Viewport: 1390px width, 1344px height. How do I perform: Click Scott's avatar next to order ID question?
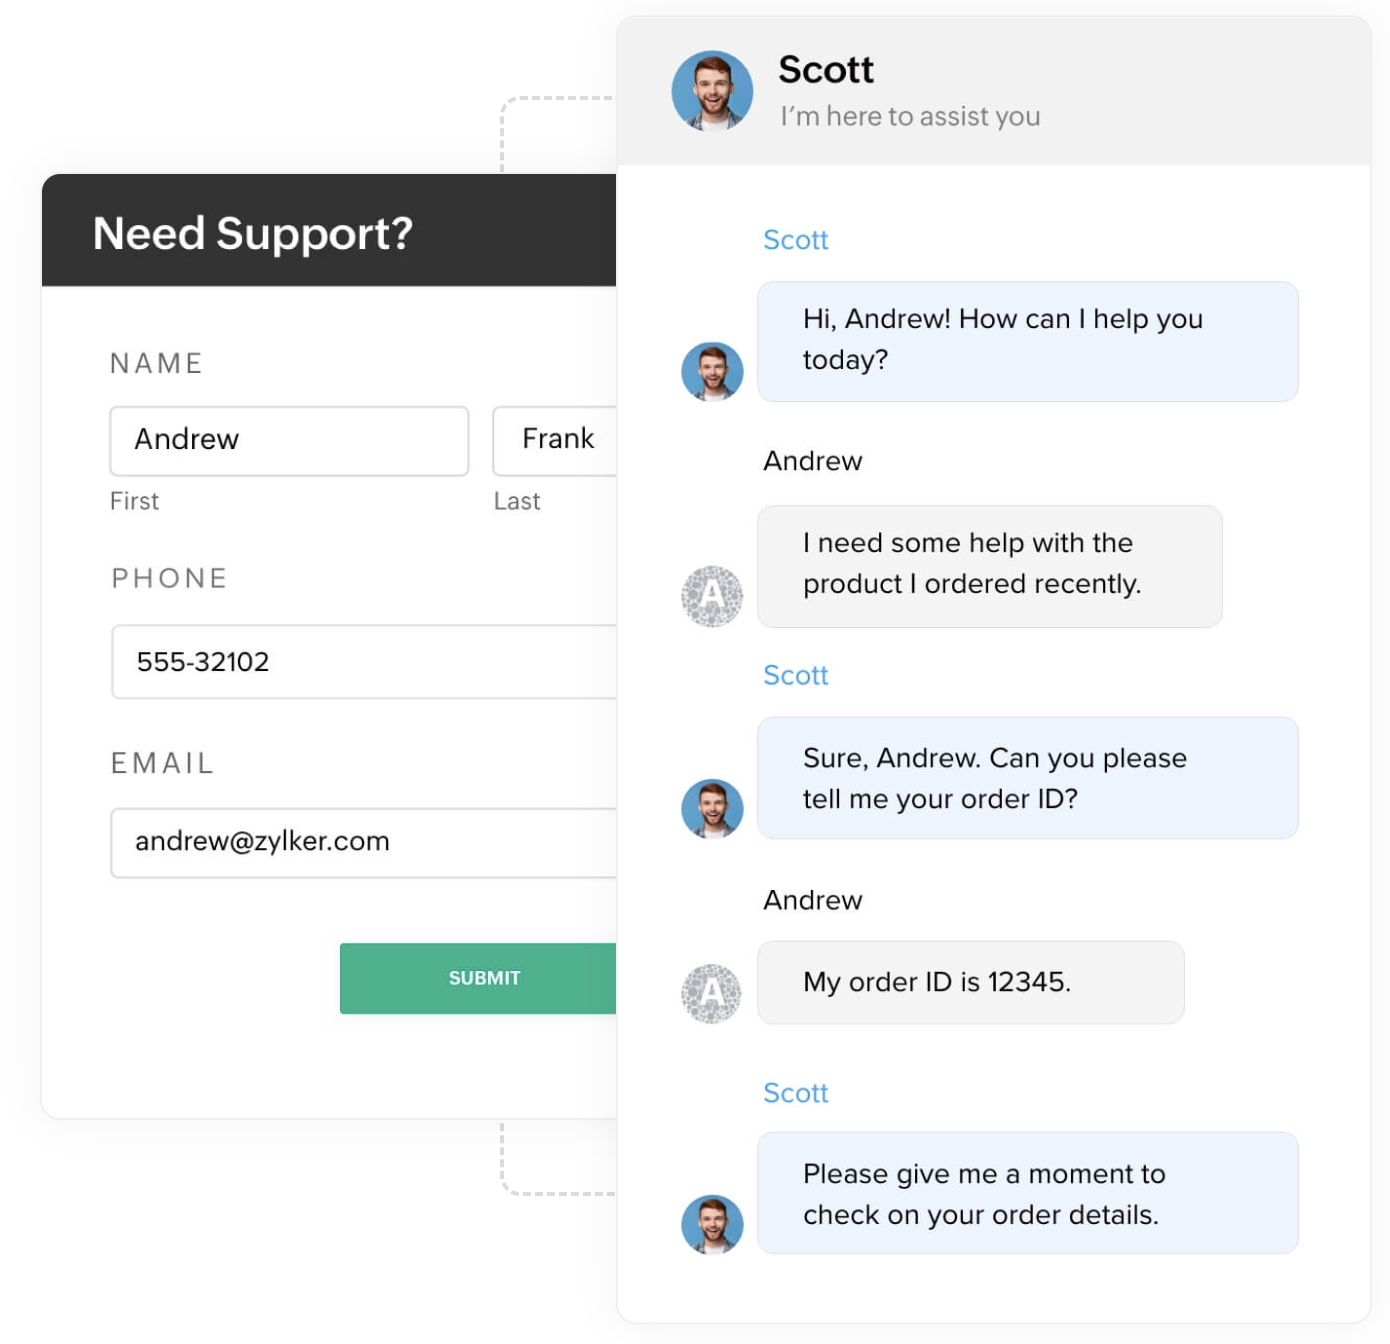point(712,808)
